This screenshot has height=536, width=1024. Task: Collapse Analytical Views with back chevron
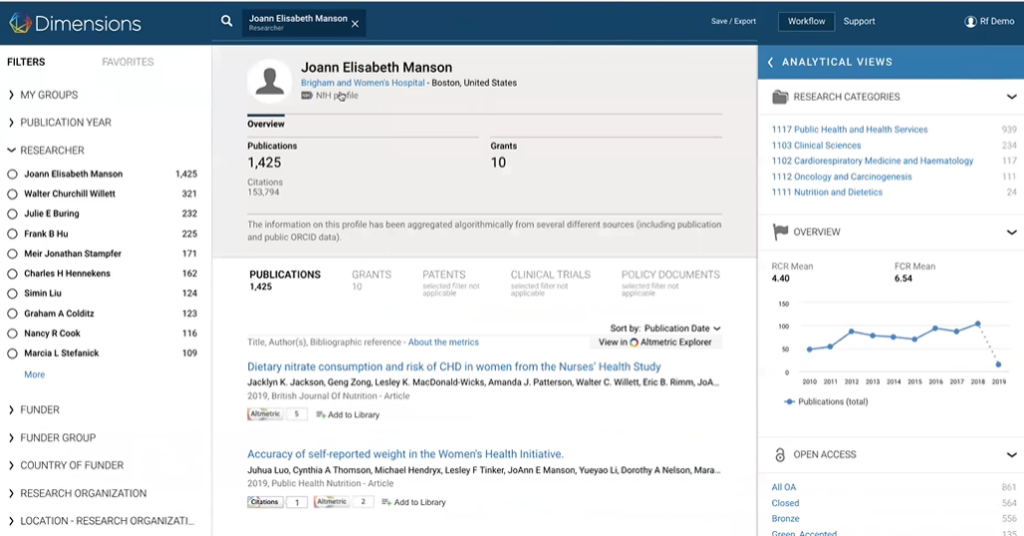[x=770, y=62]
